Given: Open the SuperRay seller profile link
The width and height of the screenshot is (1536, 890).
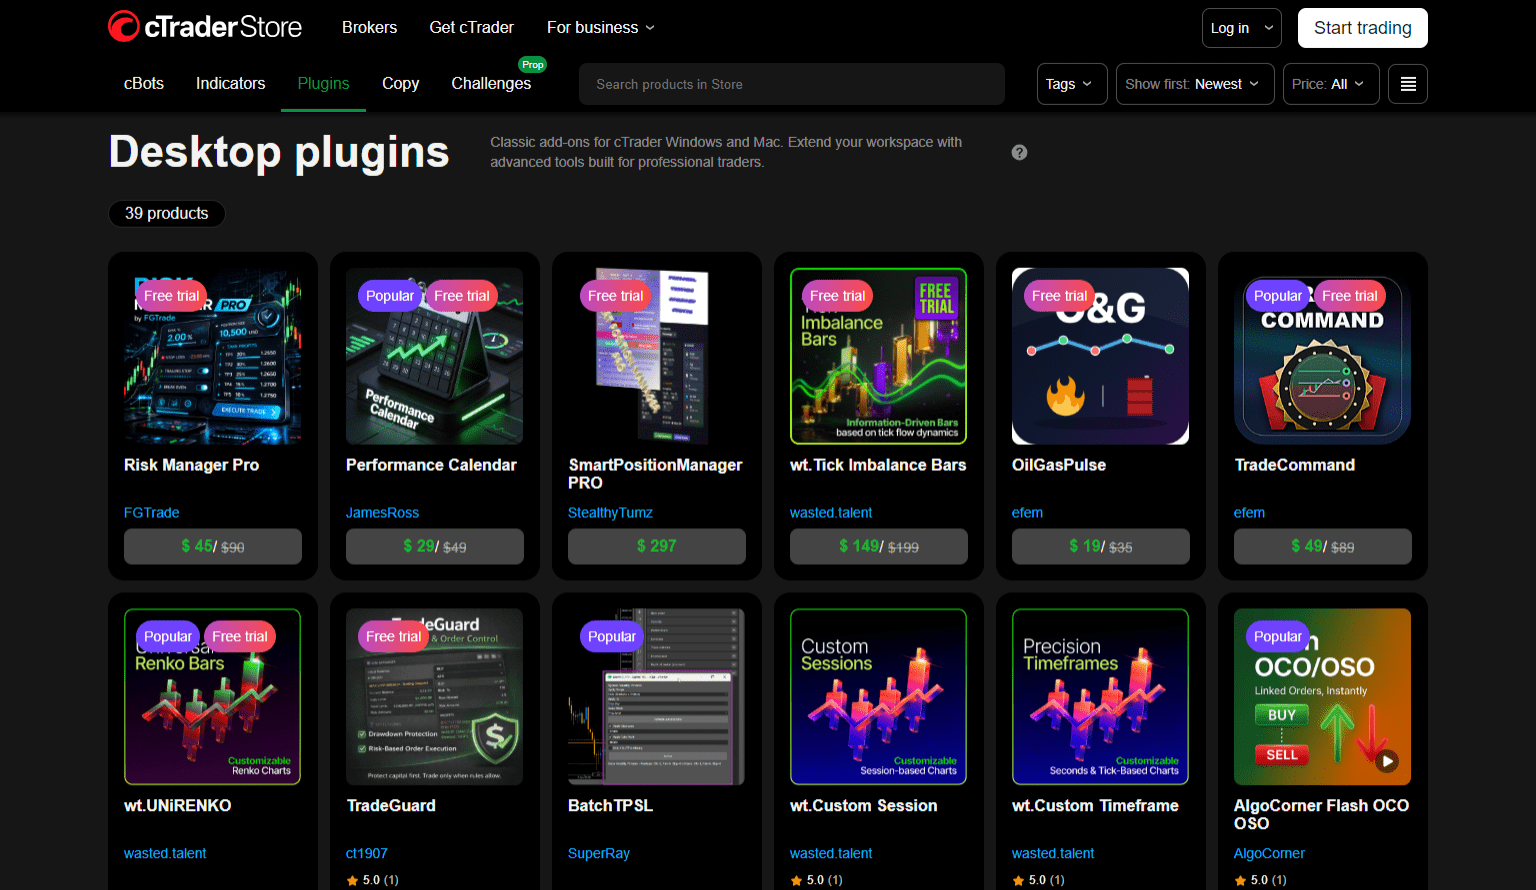Looking at the screenshot, I should pyautogui.click(x=598, y=853).
